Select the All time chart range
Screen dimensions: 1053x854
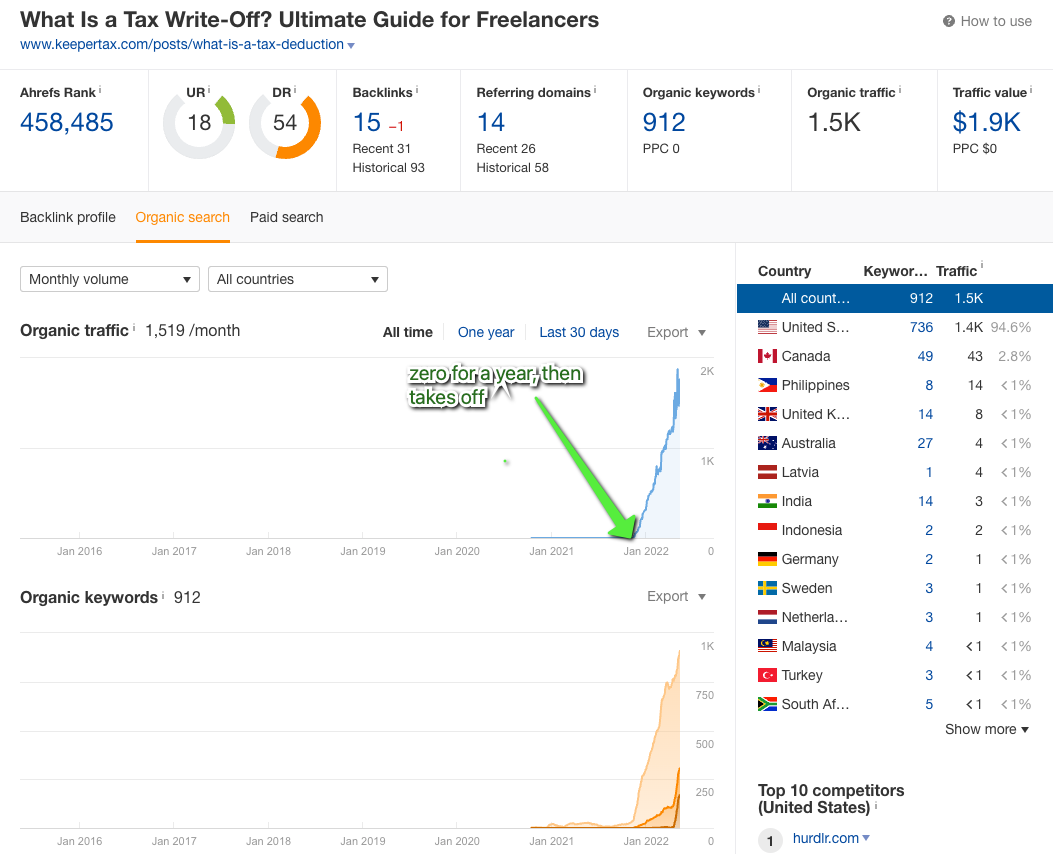408,332
